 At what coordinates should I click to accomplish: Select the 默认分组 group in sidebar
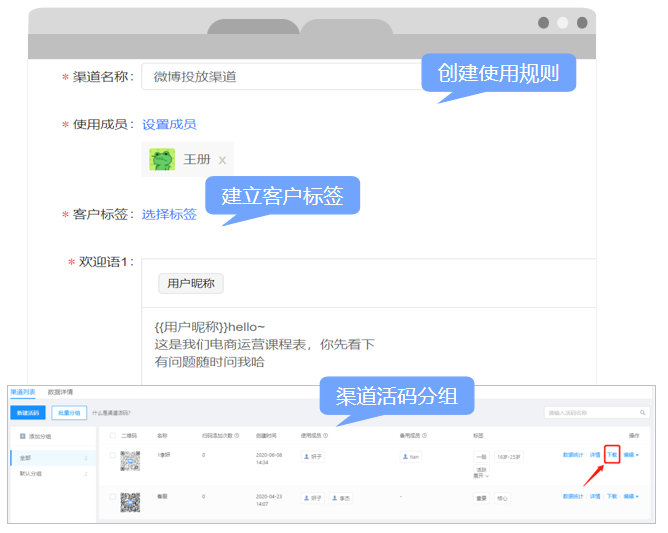32,473
